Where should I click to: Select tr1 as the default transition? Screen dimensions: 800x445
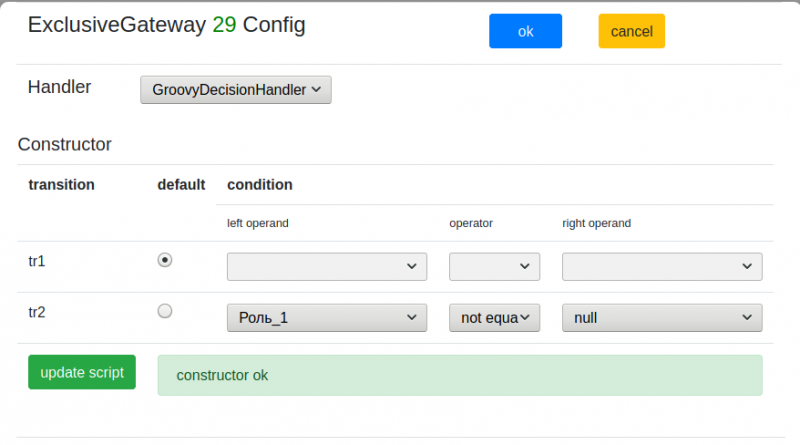(x=164, y=260)
